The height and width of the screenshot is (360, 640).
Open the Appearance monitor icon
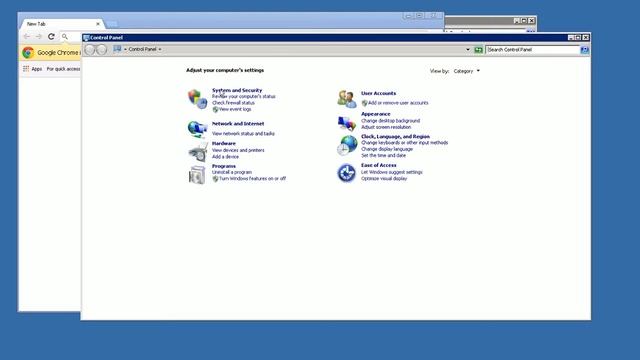(347, 122)
